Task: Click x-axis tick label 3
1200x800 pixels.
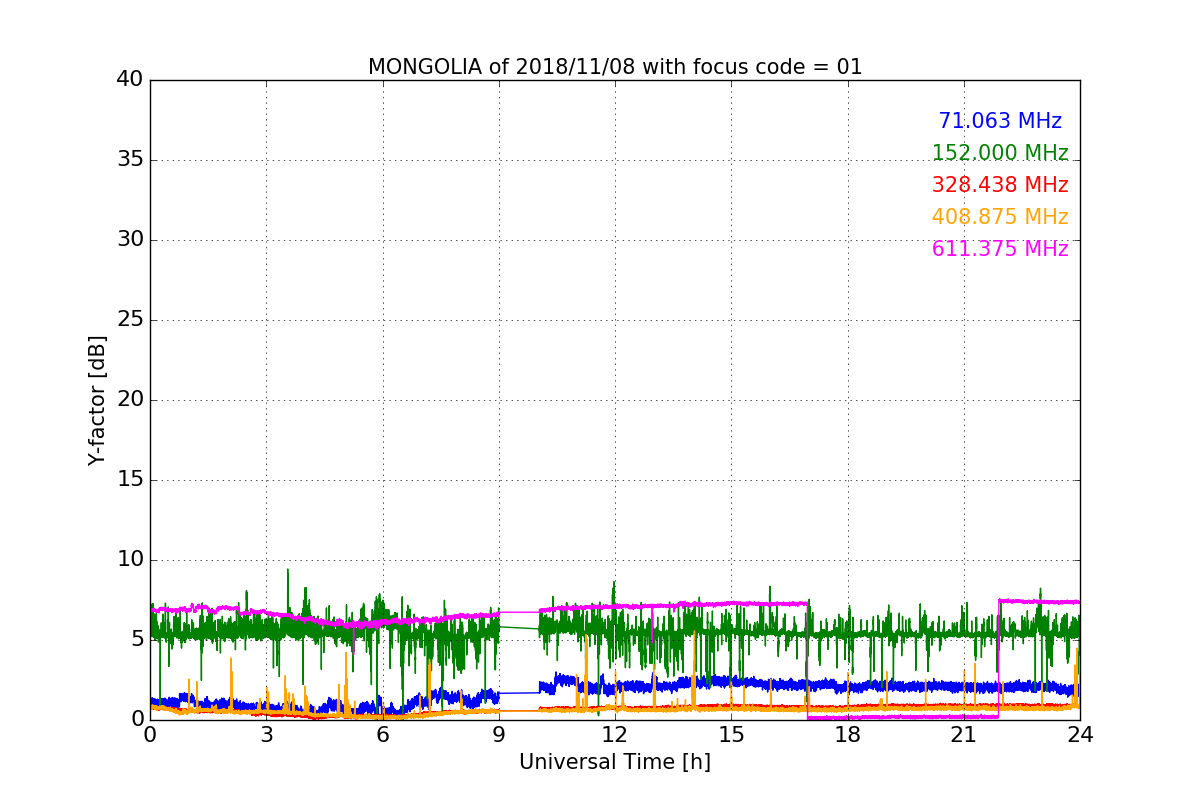Action: [x=266, y=735]
